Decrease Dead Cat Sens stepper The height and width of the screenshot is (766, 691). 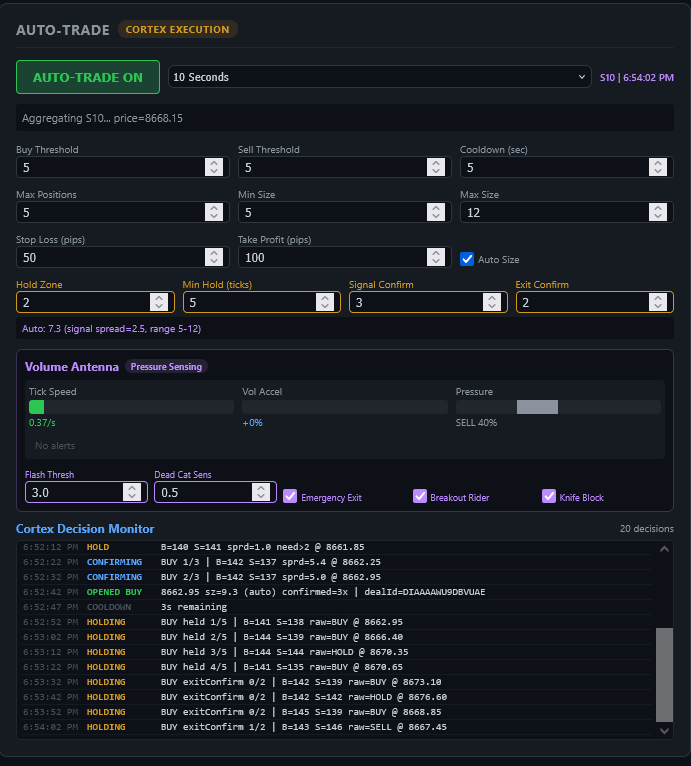tap(261, 496)
